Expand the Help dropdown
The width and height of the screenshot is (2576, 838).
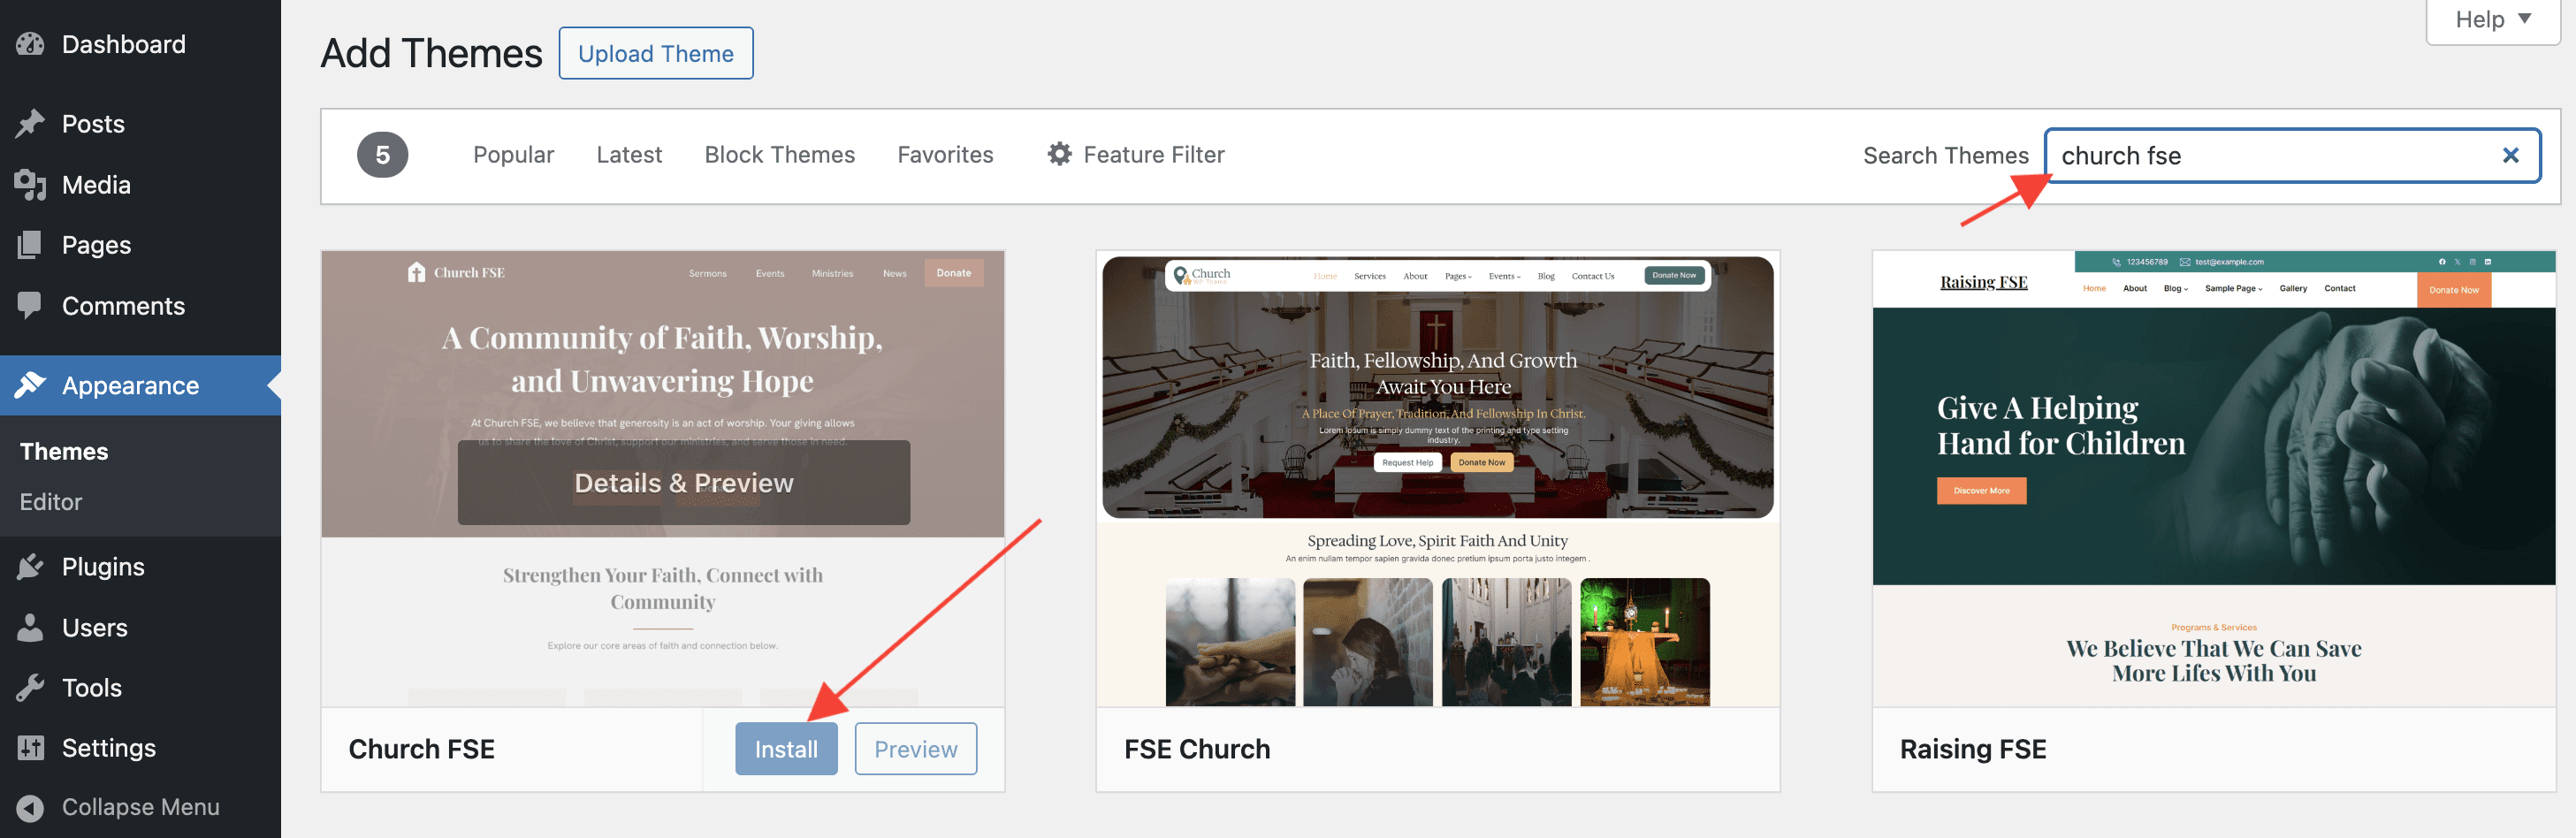click(2493, 20)
